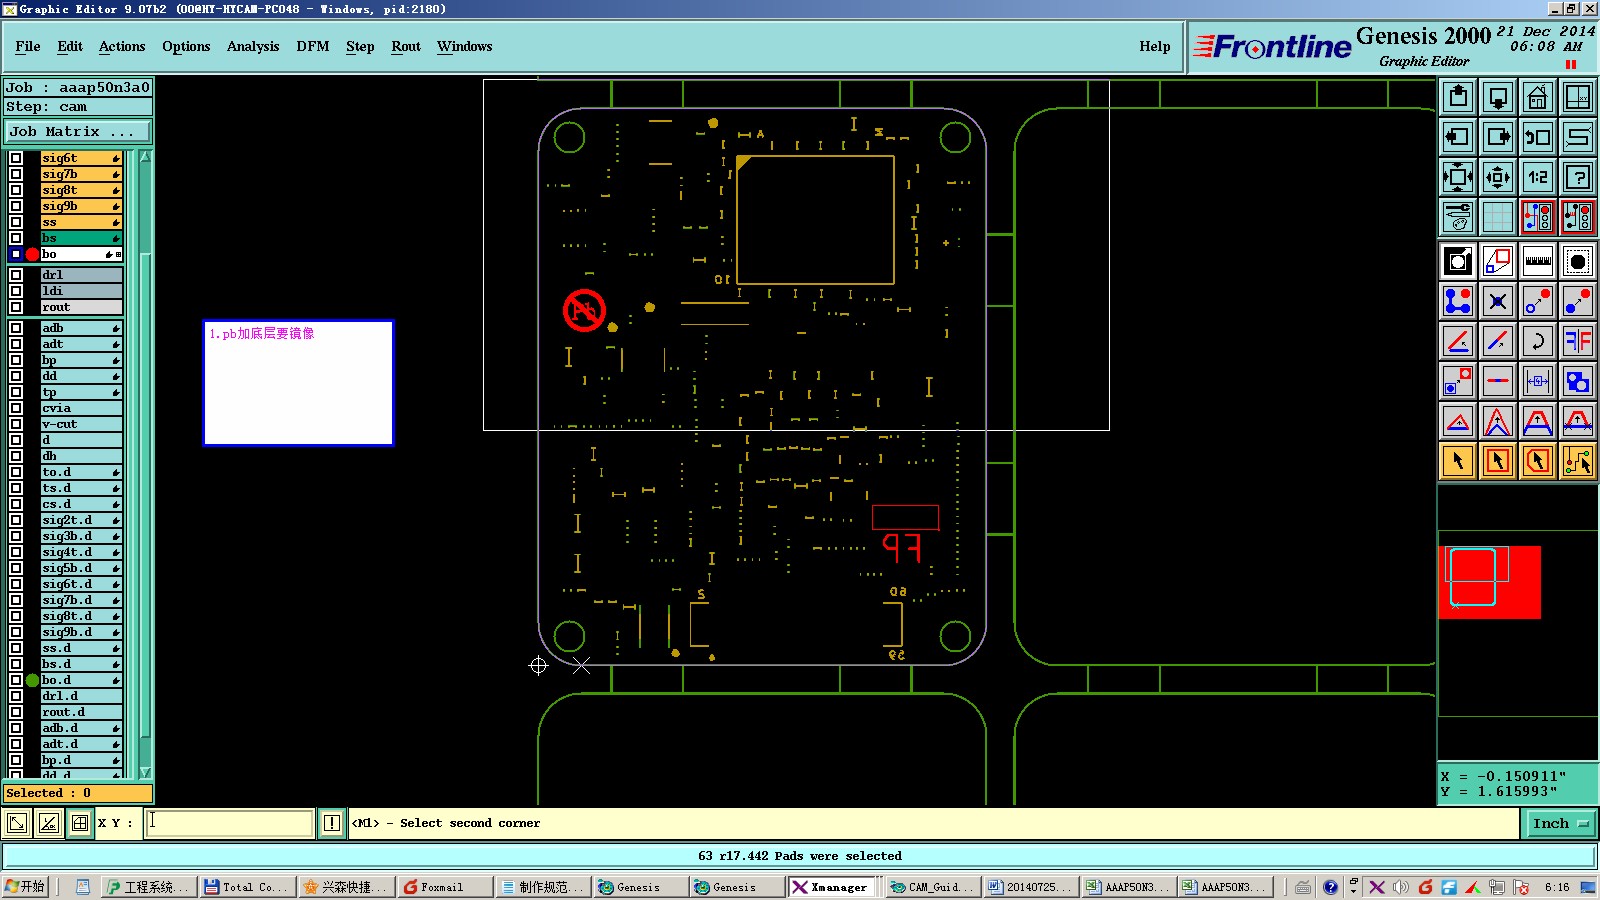Toggle the rout layer checkbox

pyautogui.click(x=16, y=307)
